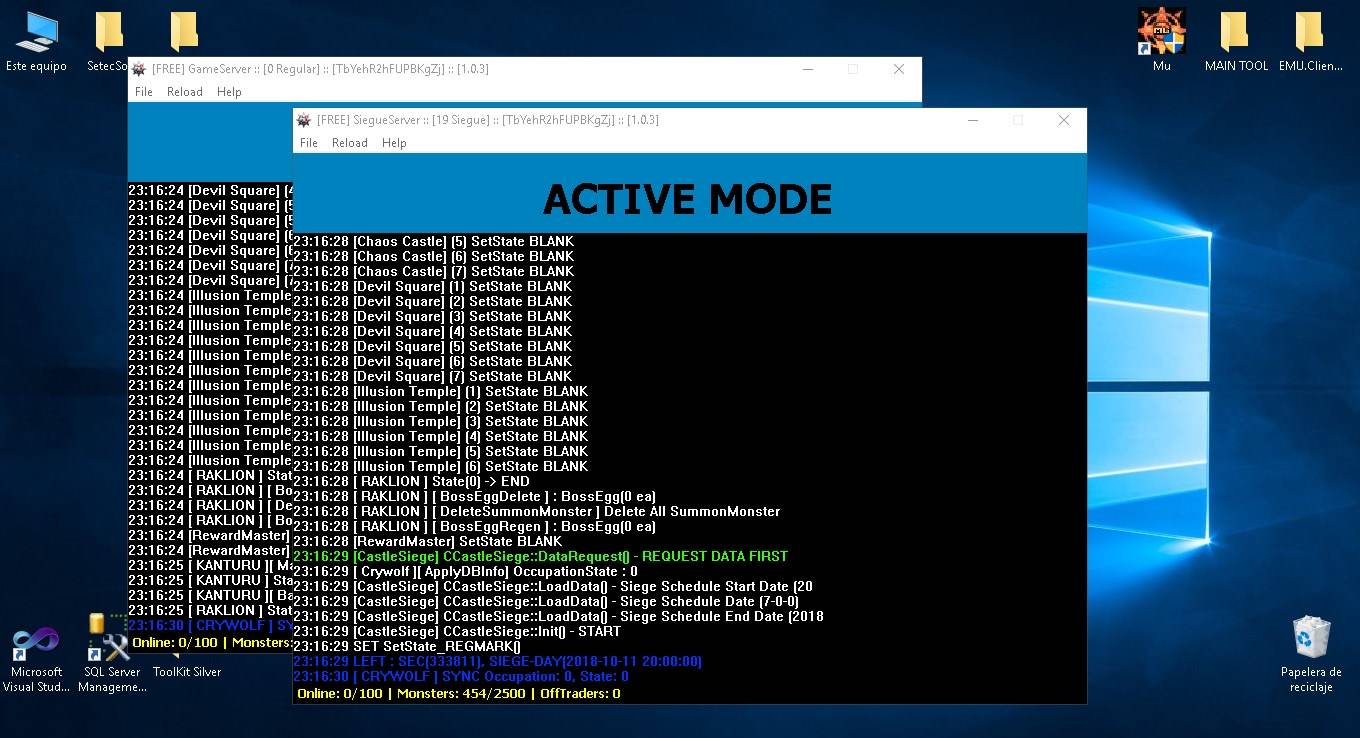Open the SetecSo folder on desktop
Image resolution: width=1360 pixels, height=738 pixels.
pos(108,43)
